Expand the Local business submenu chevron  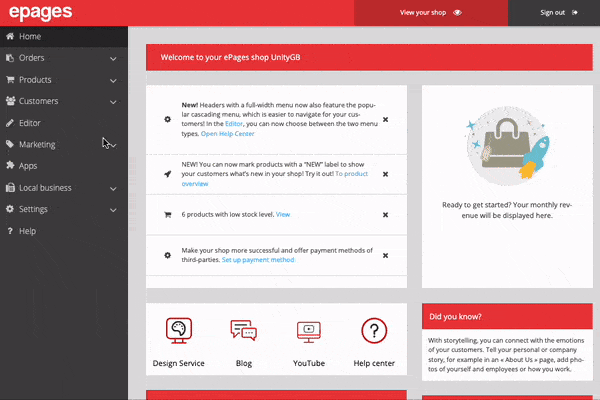pos(113,189)
